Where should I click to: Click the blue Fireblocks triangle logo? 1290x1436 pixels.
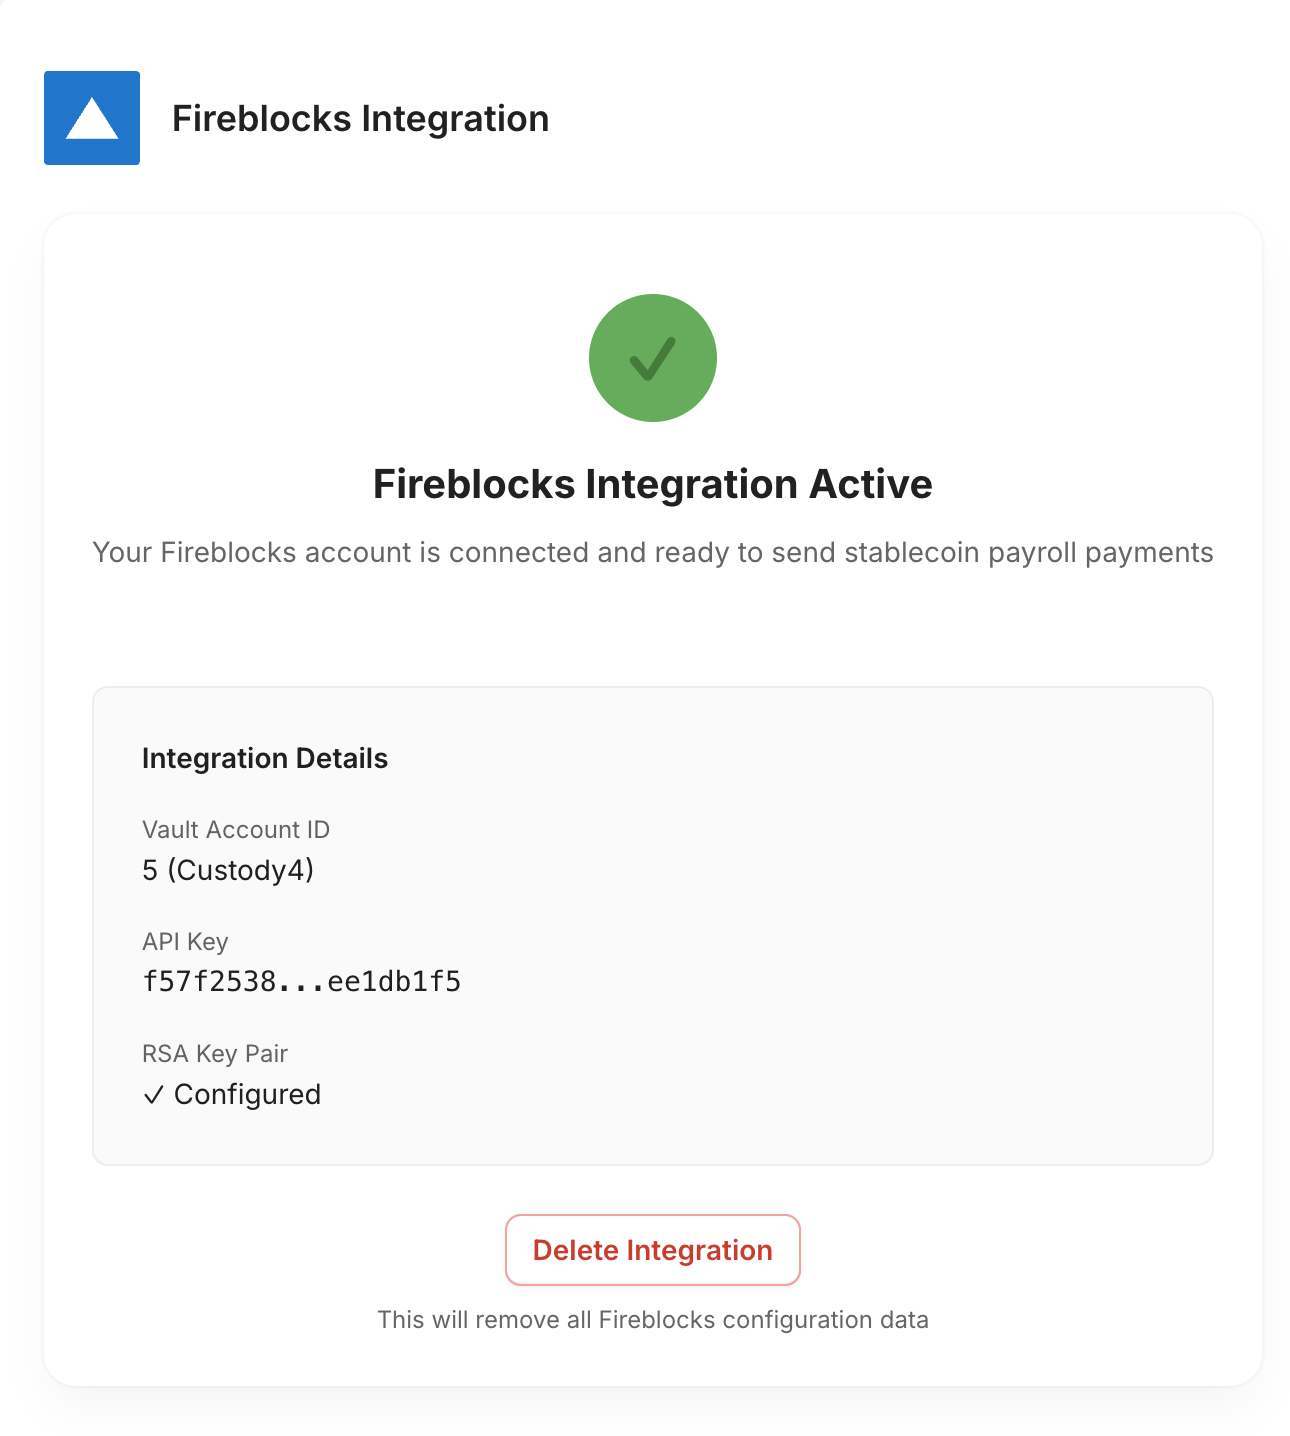(x=92, y=118)
